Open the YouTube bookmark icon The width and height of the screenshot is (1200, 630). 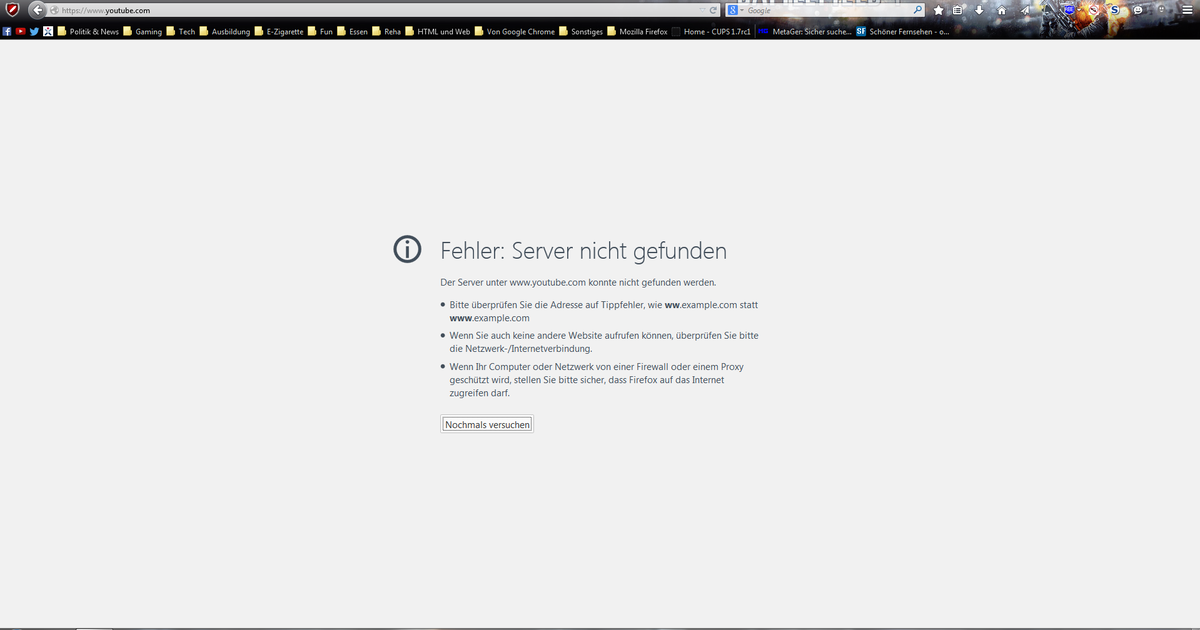pyautogui.click(x=20, y=31)
